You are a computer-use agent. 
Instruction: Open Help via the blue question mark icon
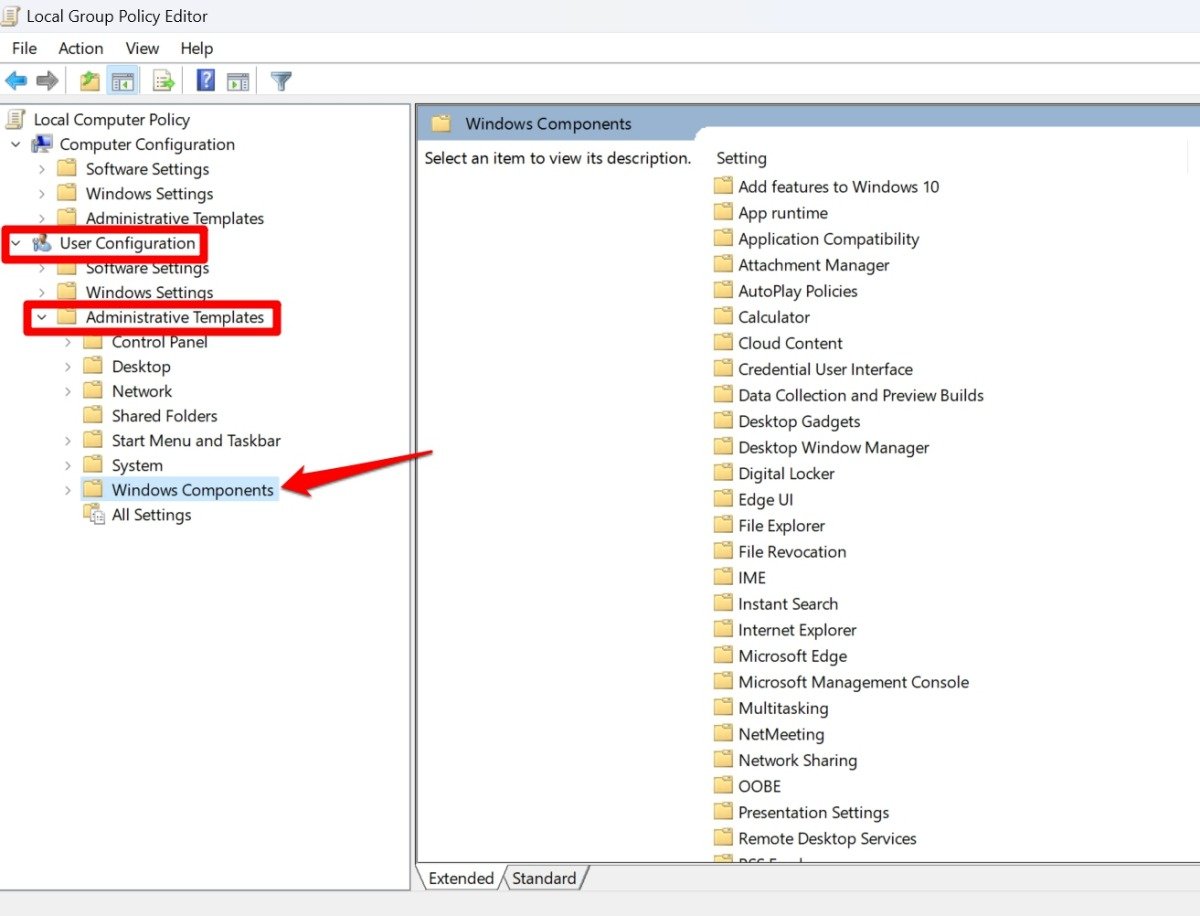pyautogui.click(x=205, y=81)
